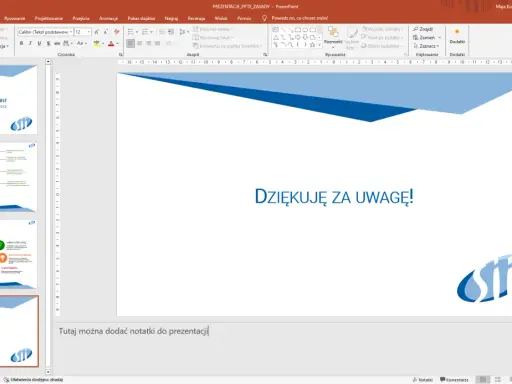Open accessibility status in status bar

coord(33,380)
